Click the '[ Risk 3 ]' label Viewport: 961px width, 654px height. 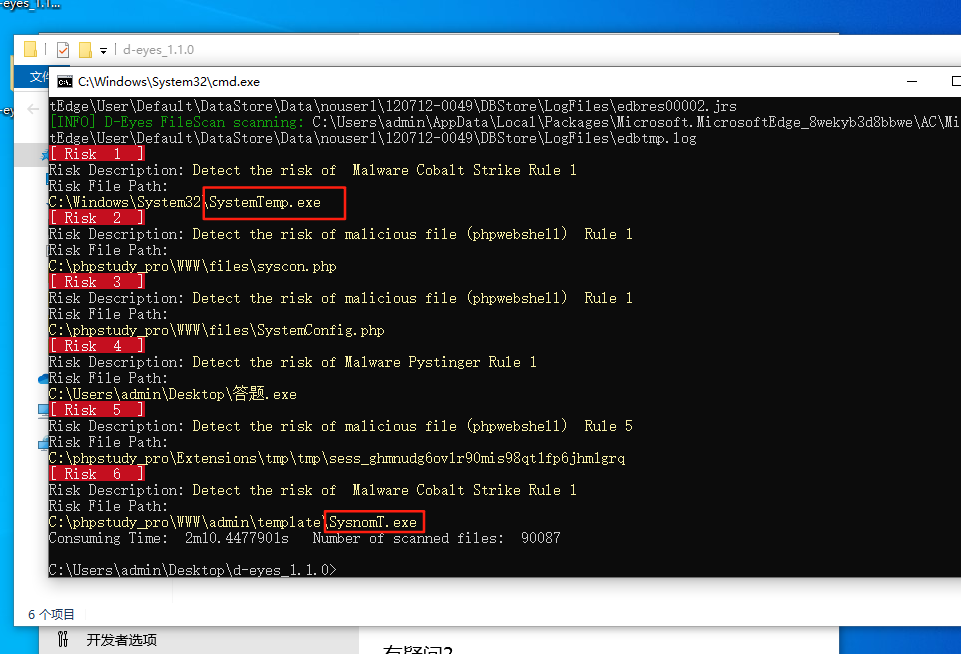[97, 282]
